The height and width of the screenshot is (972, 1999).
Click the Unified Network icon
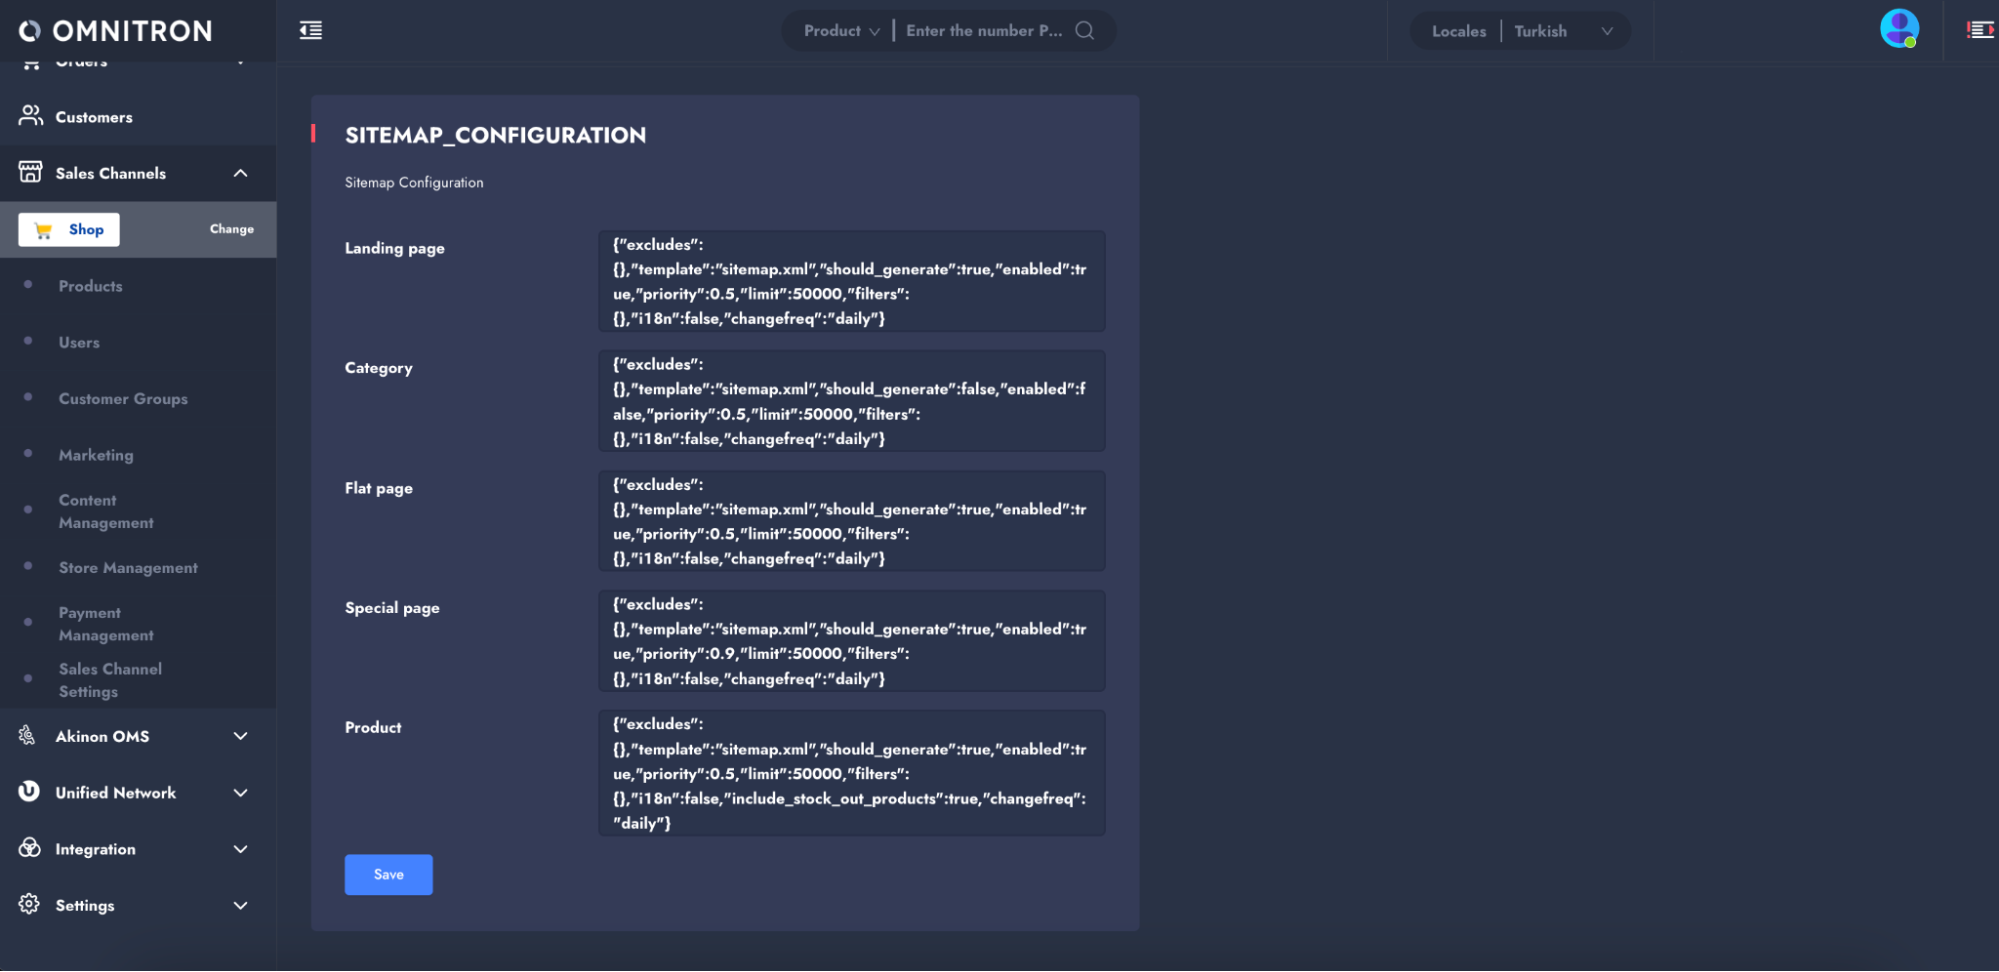point(29,792)
